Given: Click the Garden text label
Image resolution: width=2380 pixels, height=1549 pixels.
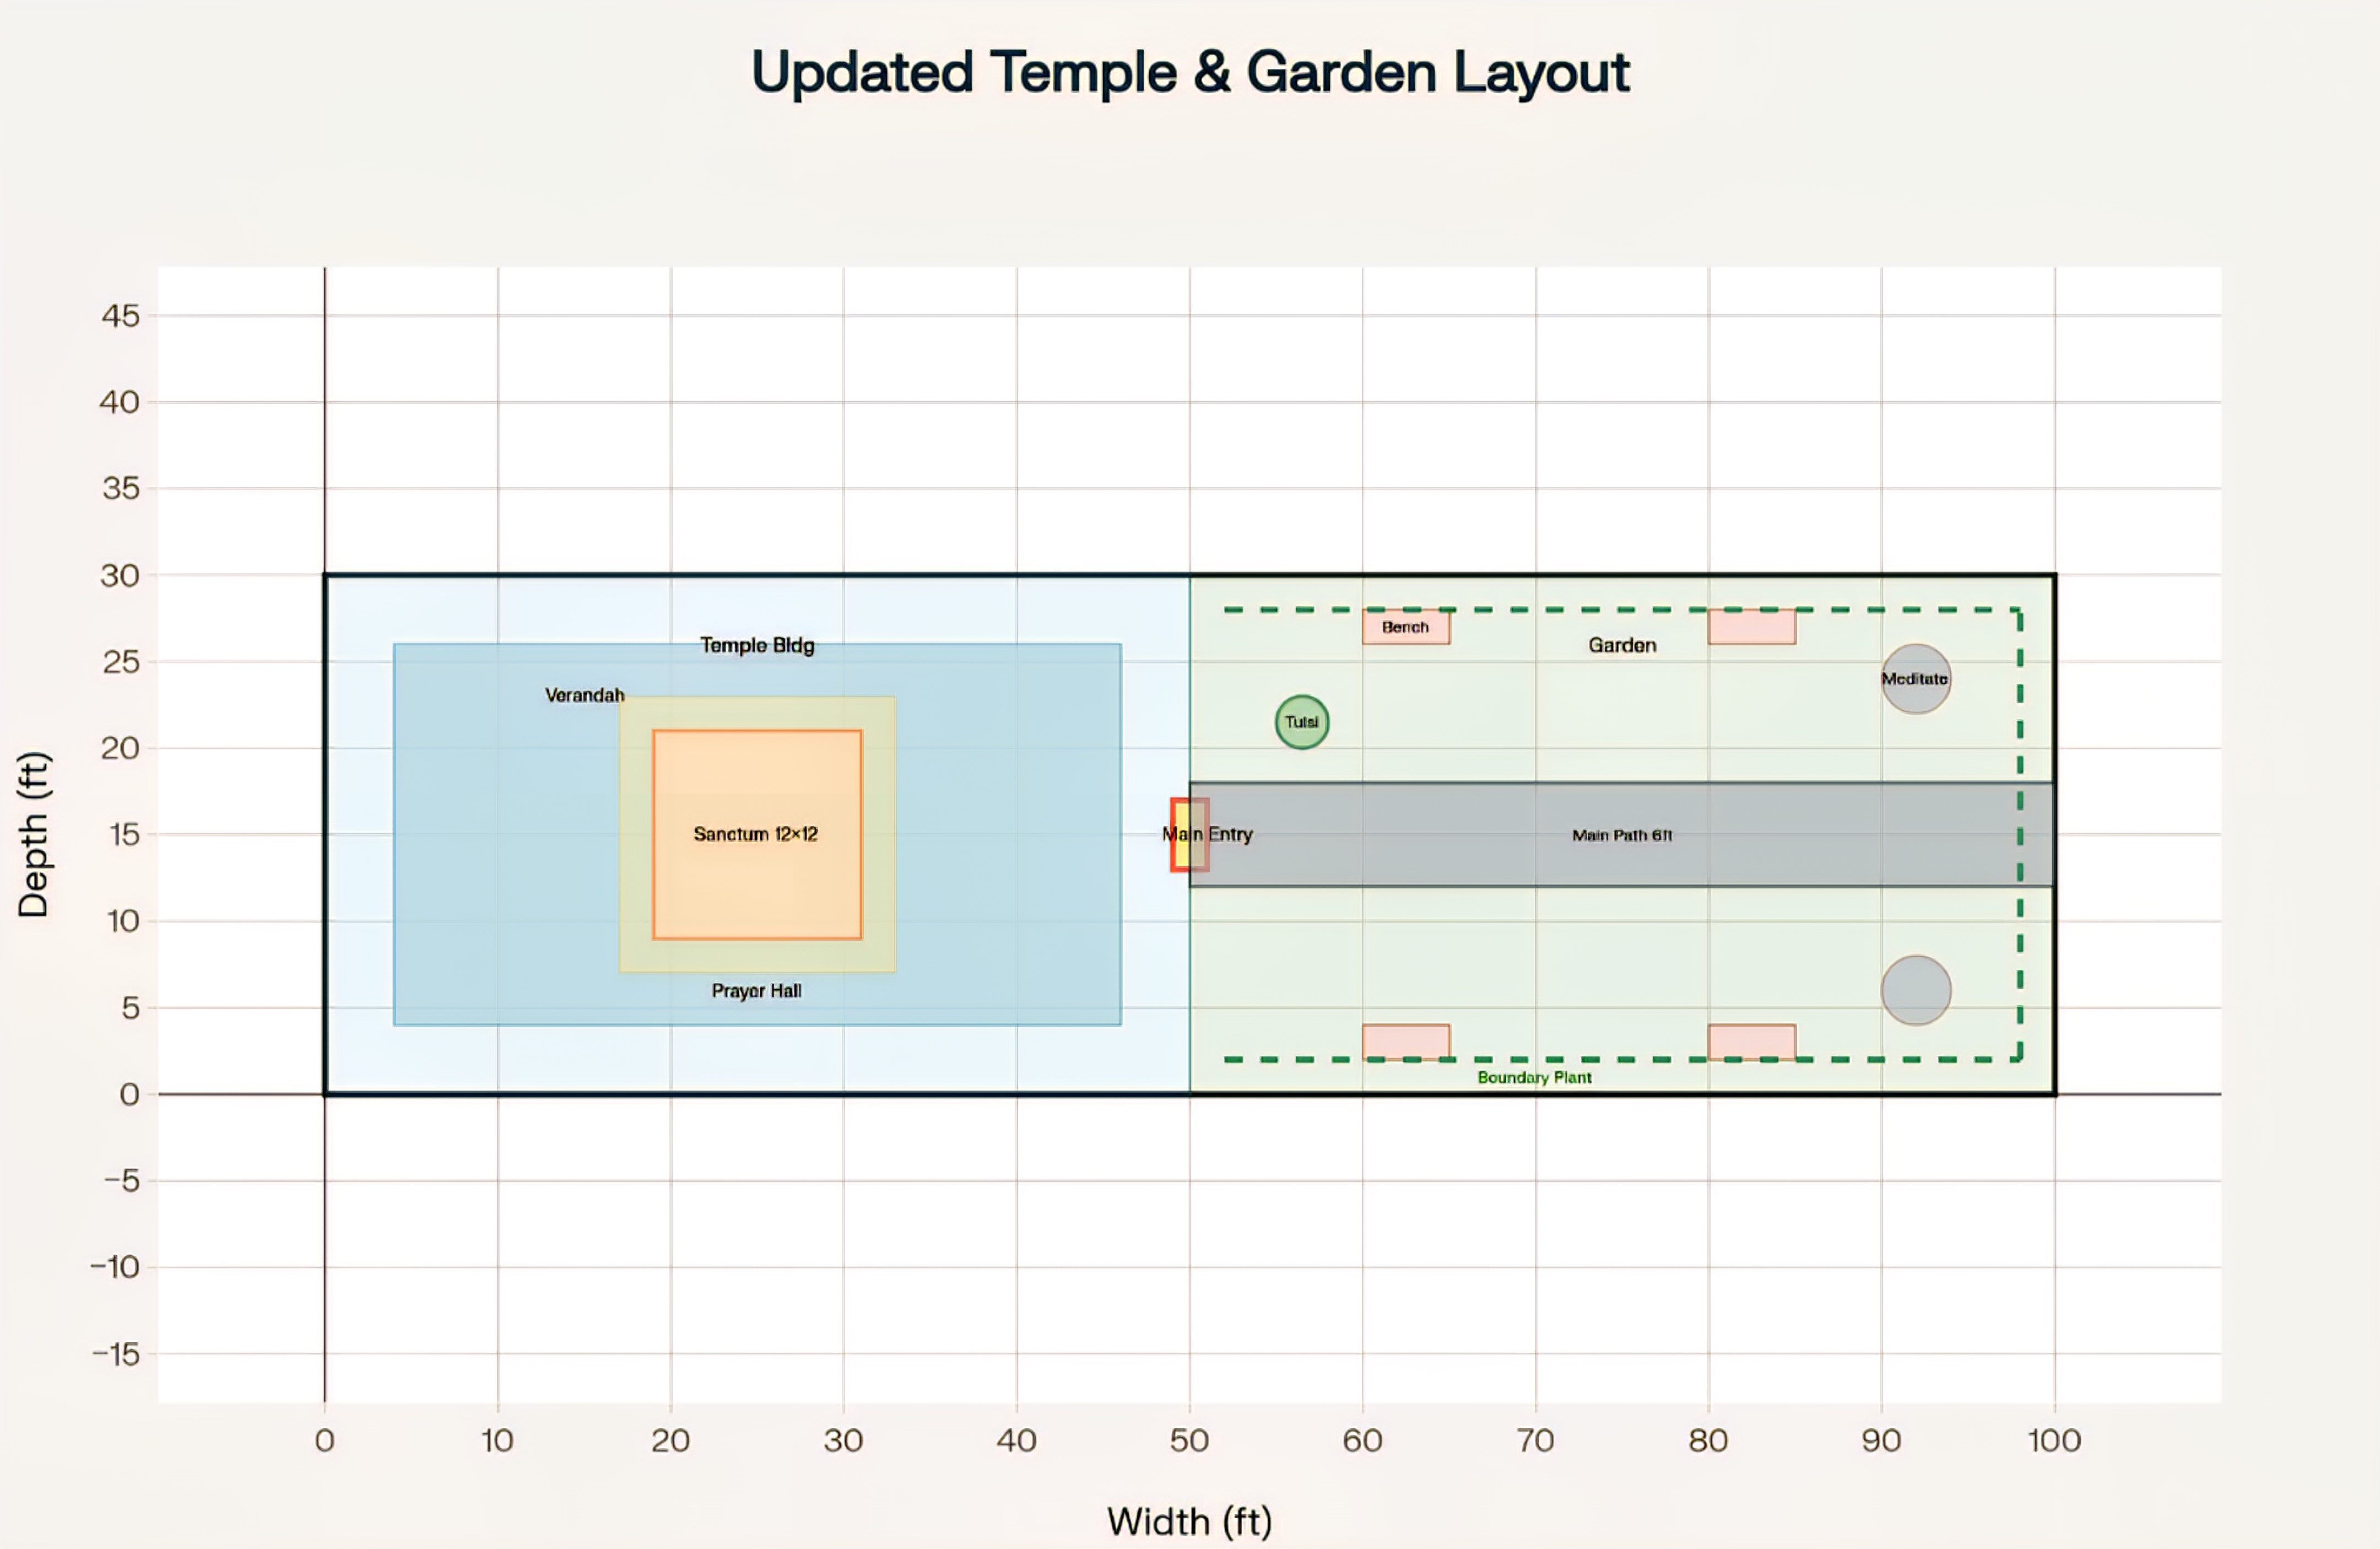Looking at the screenshot, I should pos(1622,645).
